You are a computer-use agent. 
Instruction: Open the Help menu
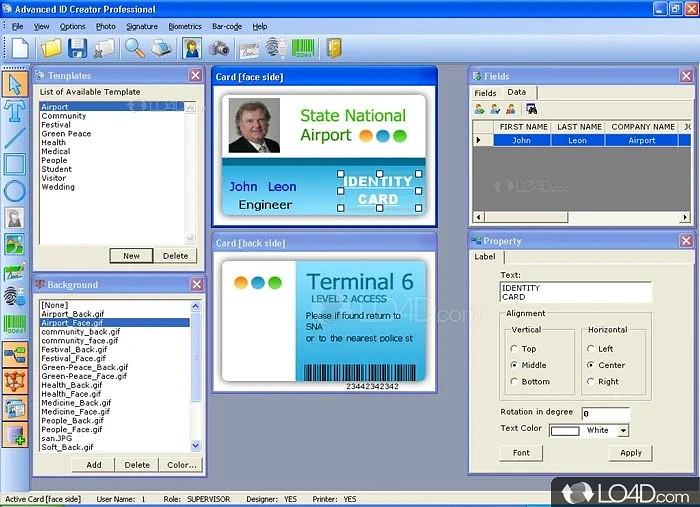pyautogui.click(x=260, y=26)
